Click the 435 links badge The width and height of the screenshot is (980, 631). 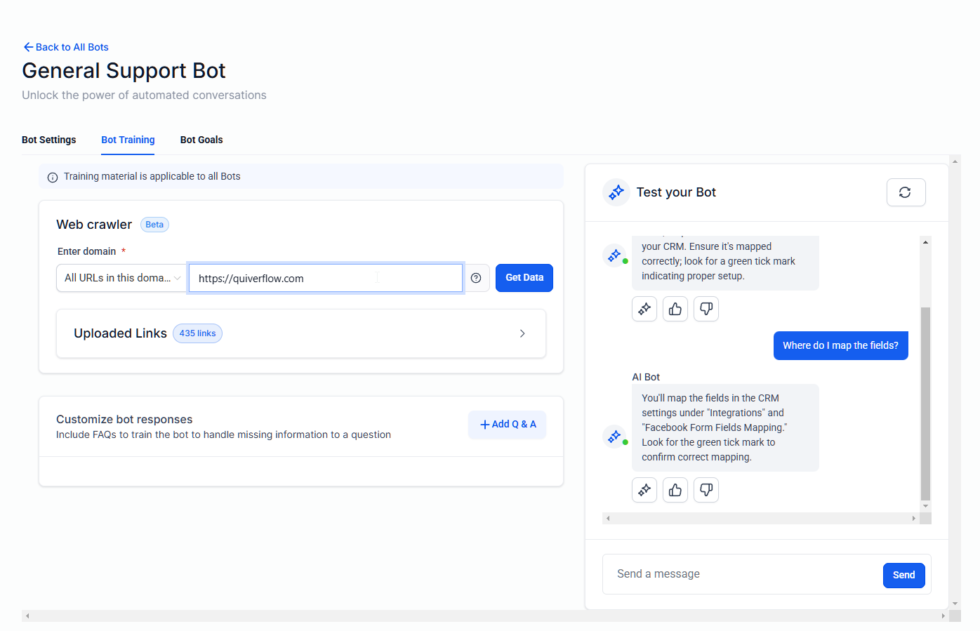198,334
